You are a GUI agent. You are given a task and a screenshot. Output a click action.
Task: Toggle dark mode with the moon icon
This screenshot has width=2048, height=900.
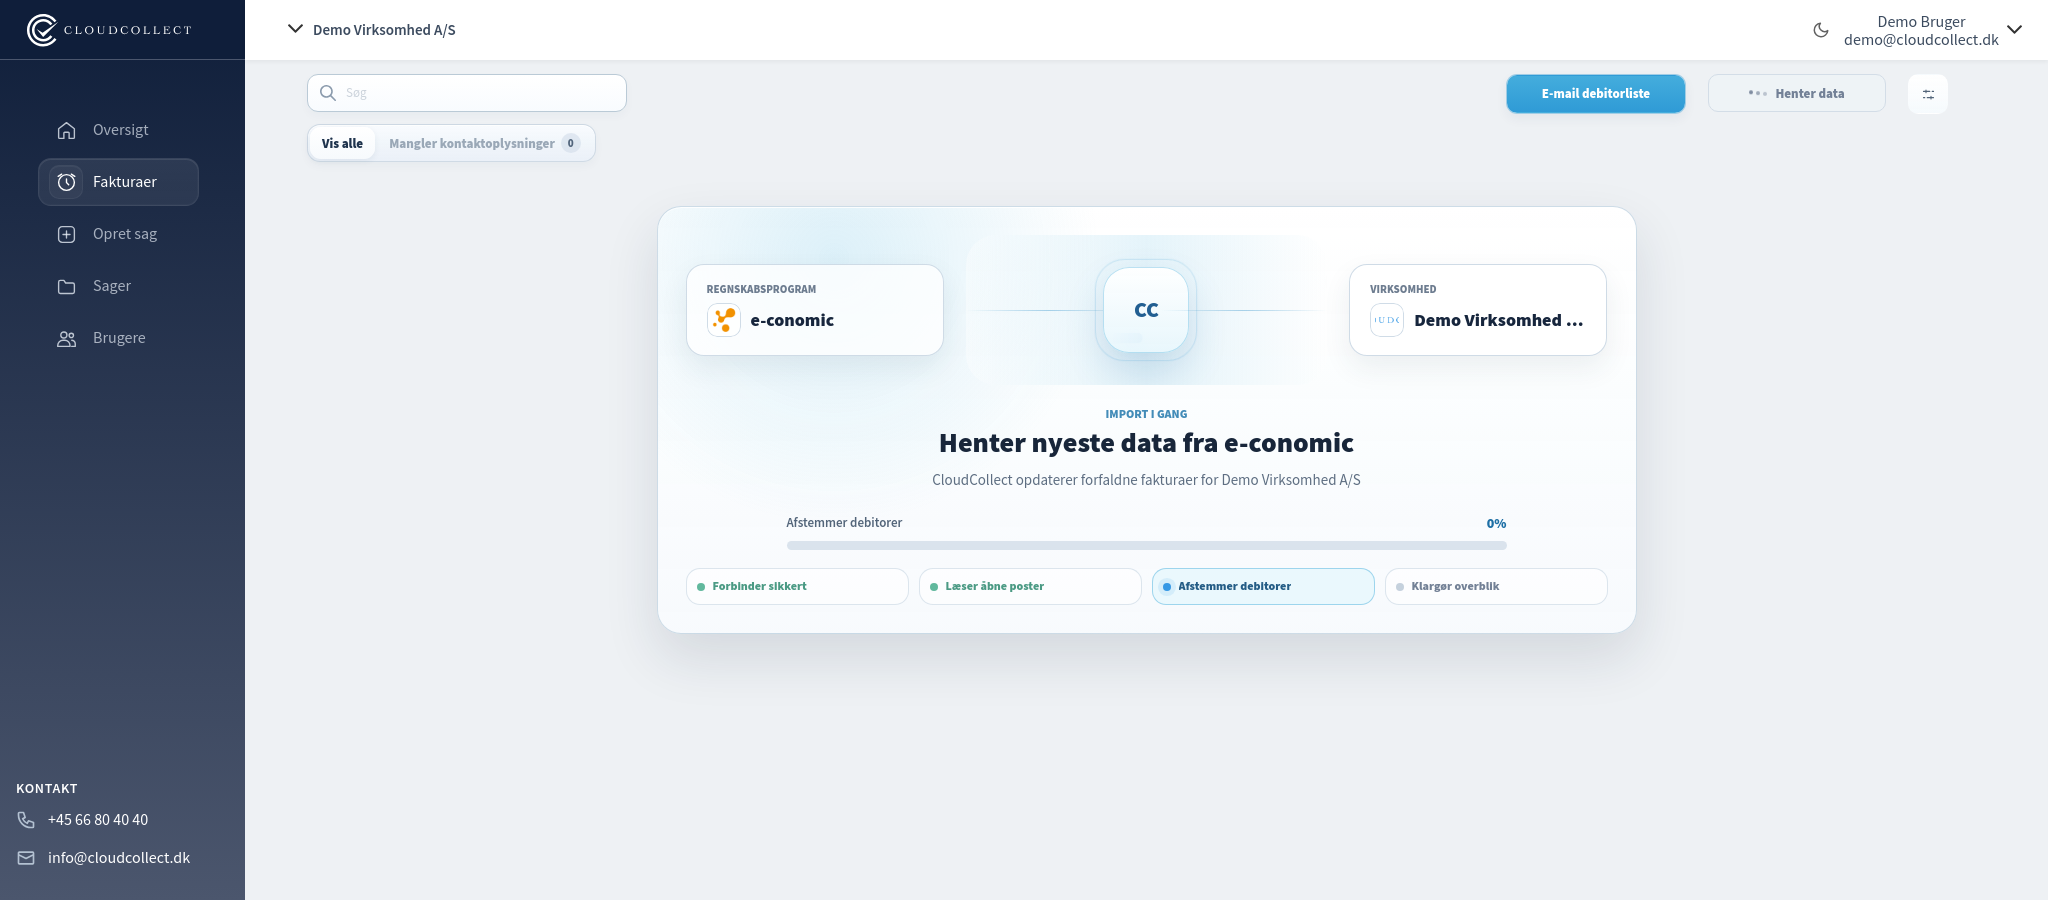point(1821,30)
